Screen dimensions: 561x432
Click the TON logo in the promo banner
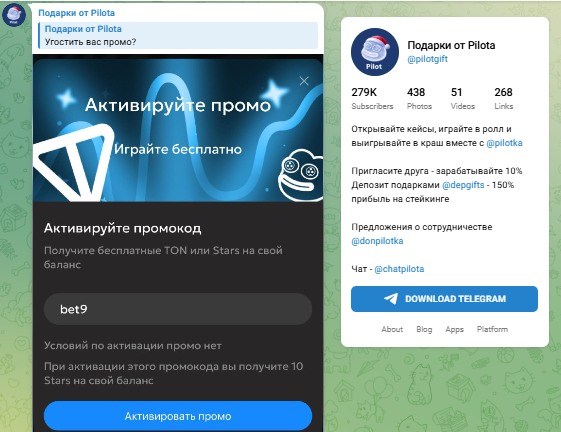[72, 163]
